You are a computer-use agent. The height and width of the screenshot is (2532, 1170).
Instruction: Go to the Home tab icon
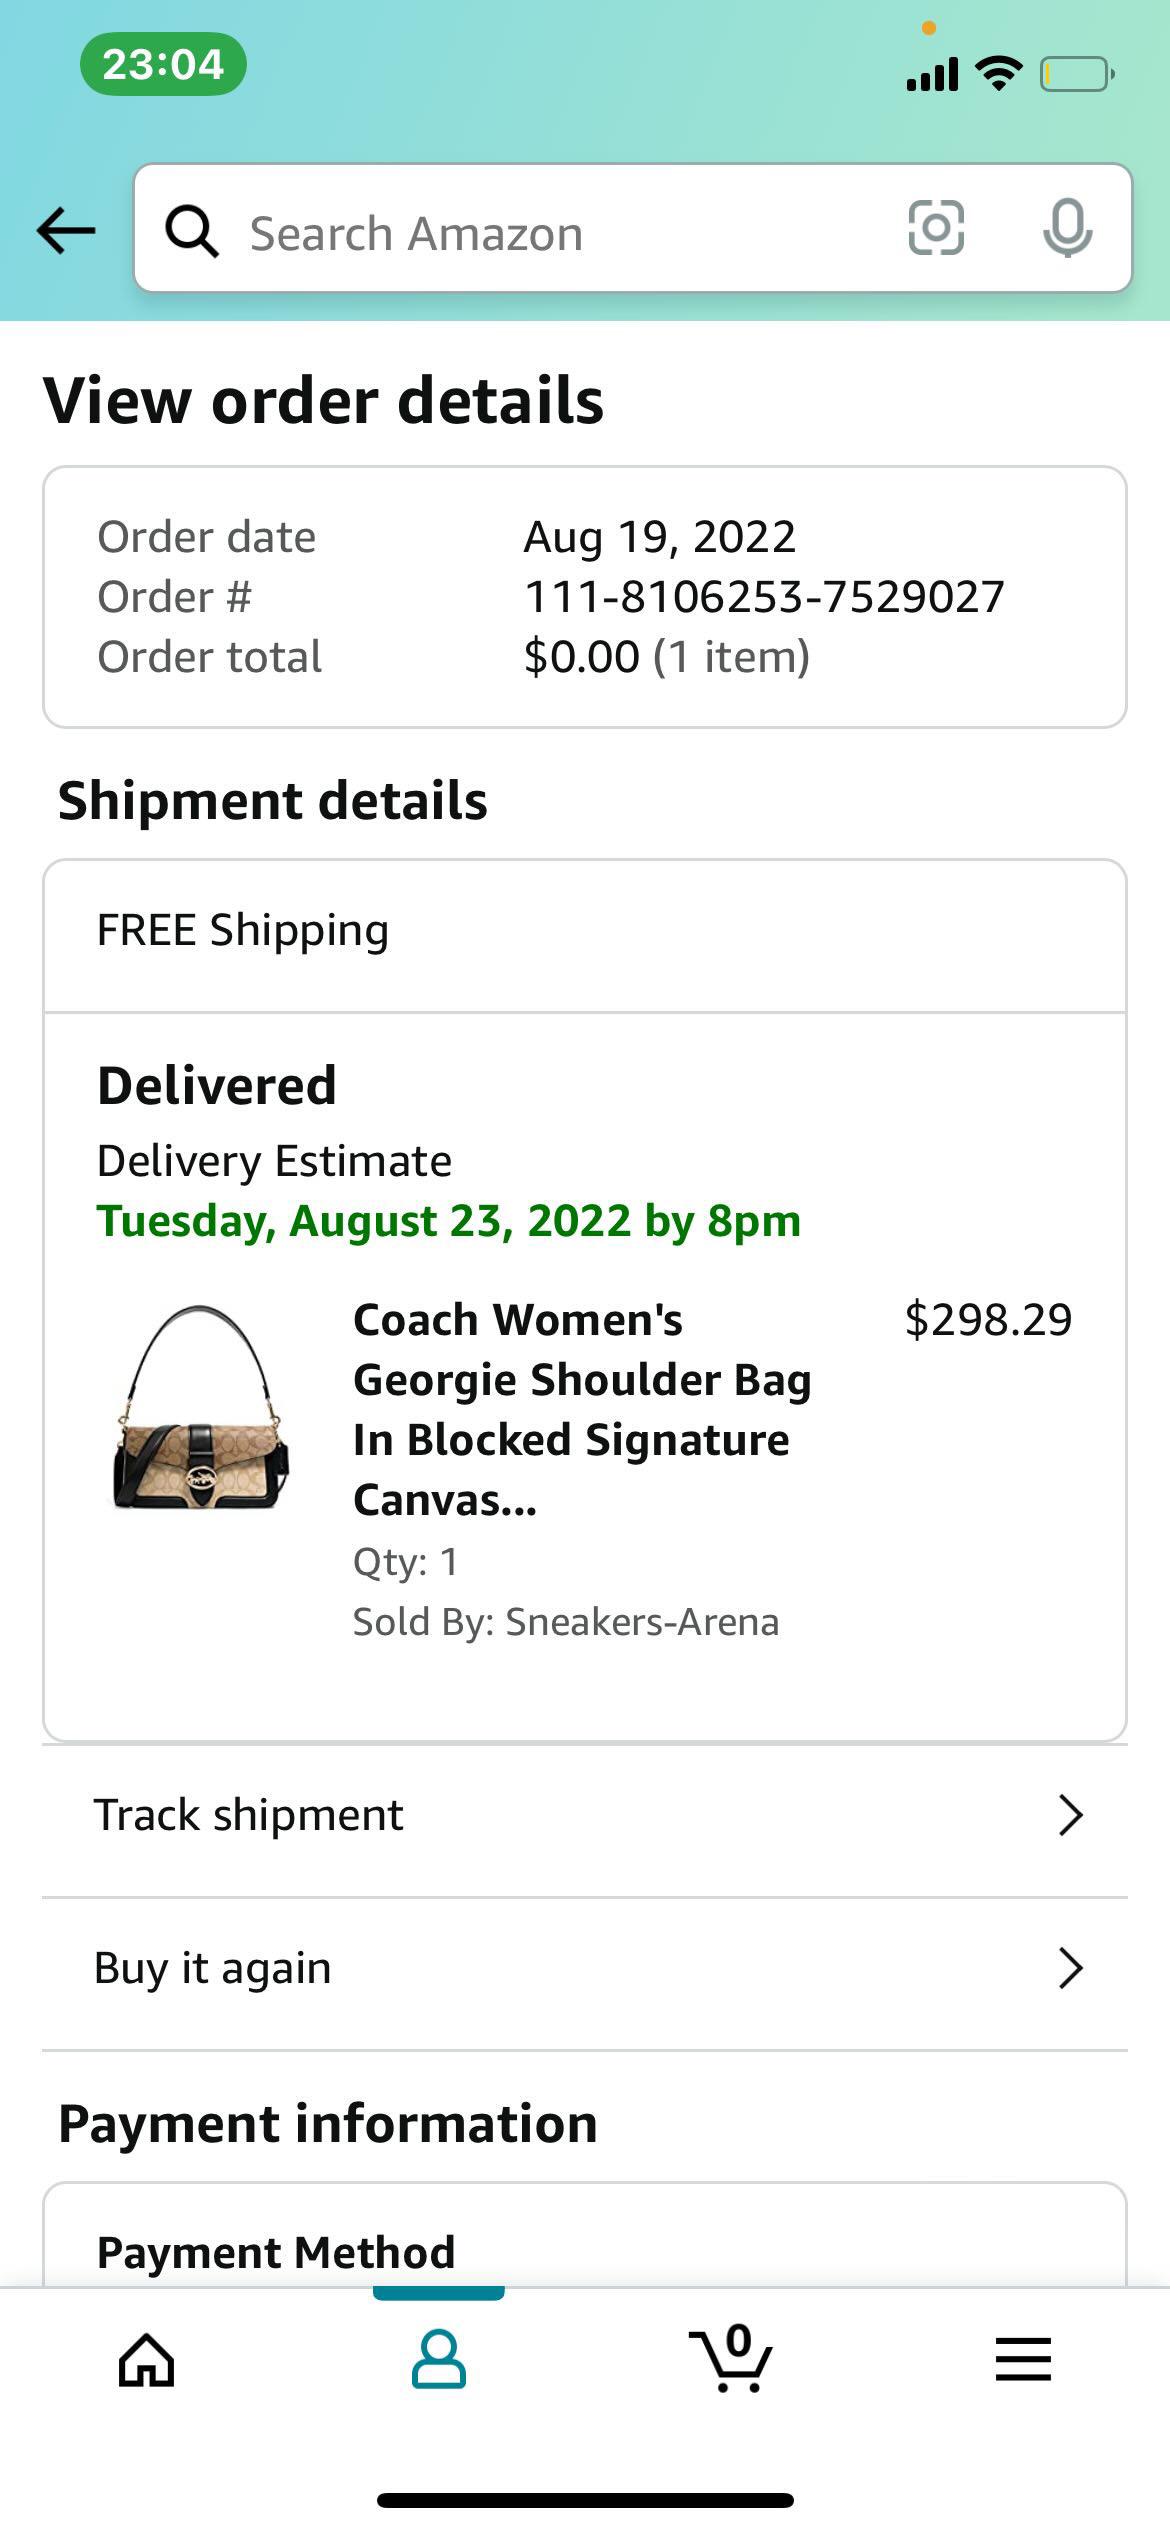[x=147, y=2361]
